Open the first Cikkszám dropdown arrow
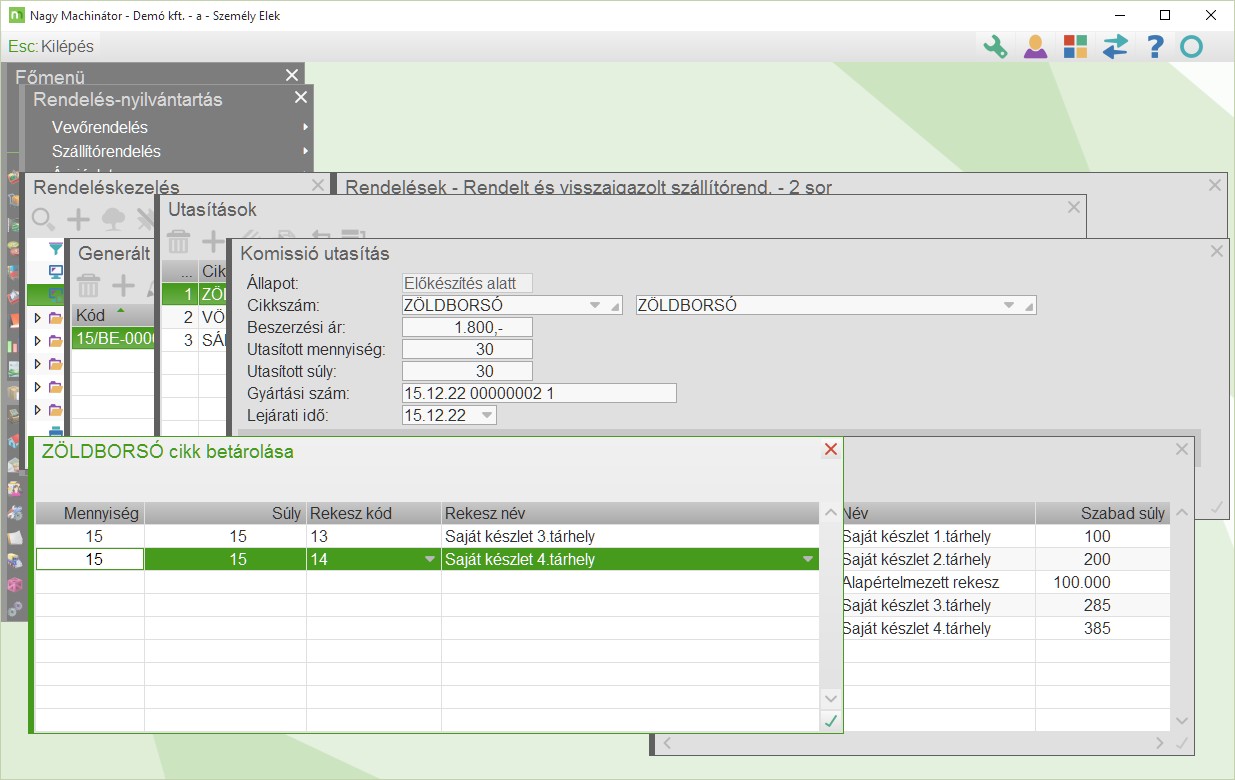The width and height of the screenshot is (1235, 780). (595, 305)
